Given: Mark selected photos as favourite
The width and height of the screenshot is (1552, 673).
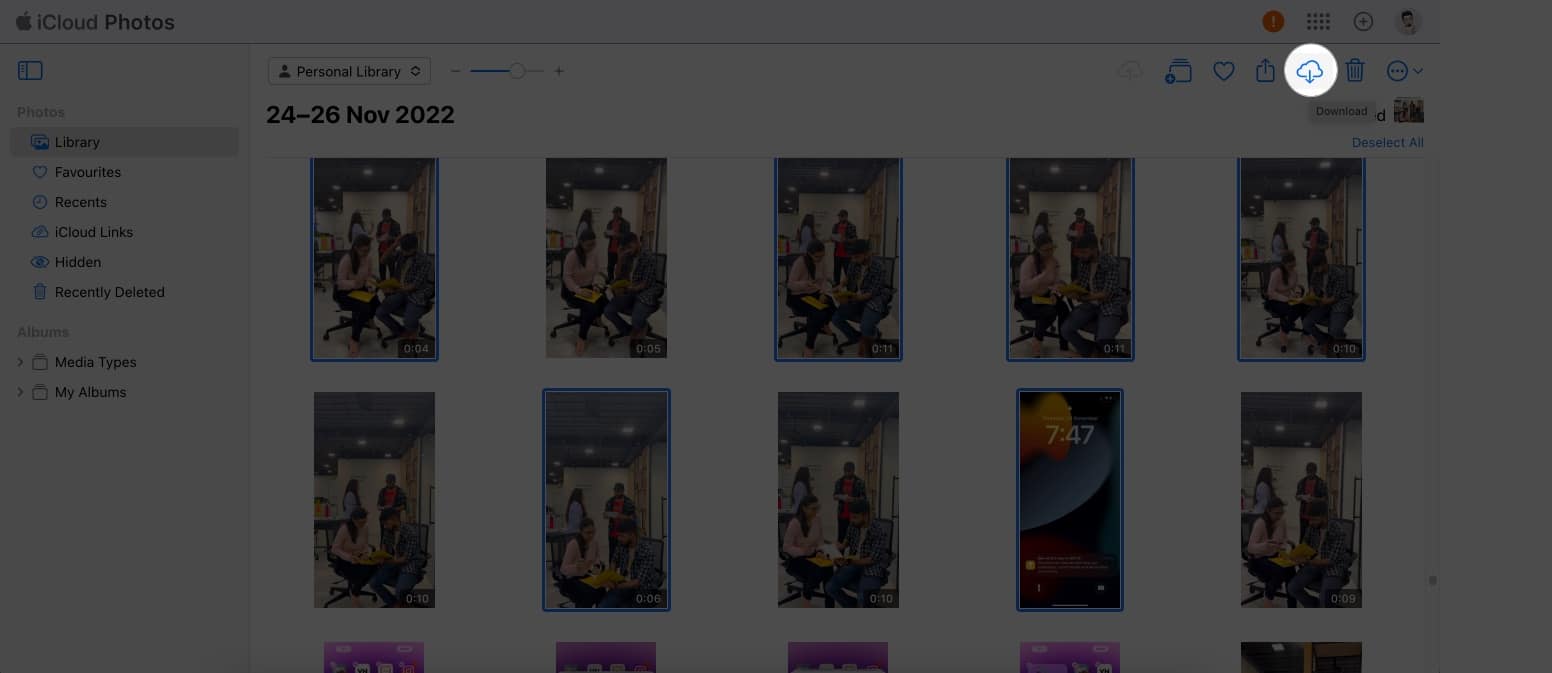Looking at the screenshot, I should pyautogui.click(x=1223, y=71).
